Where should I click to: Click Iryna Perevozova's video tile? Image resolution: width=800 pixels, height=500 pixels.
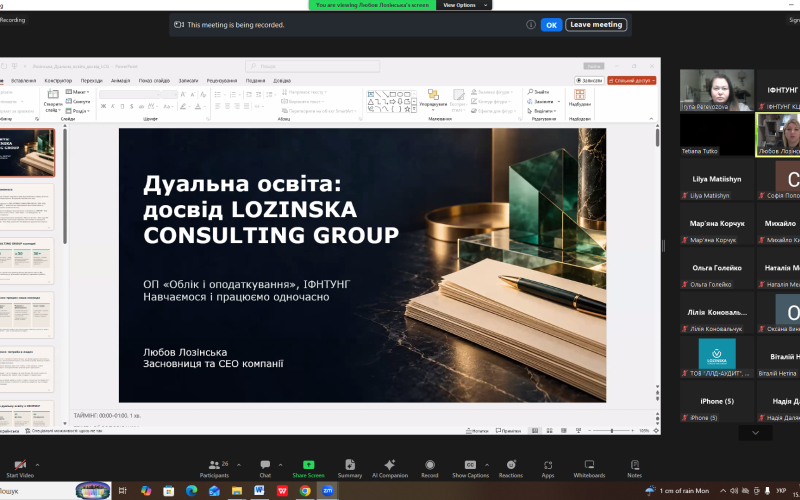716,90
